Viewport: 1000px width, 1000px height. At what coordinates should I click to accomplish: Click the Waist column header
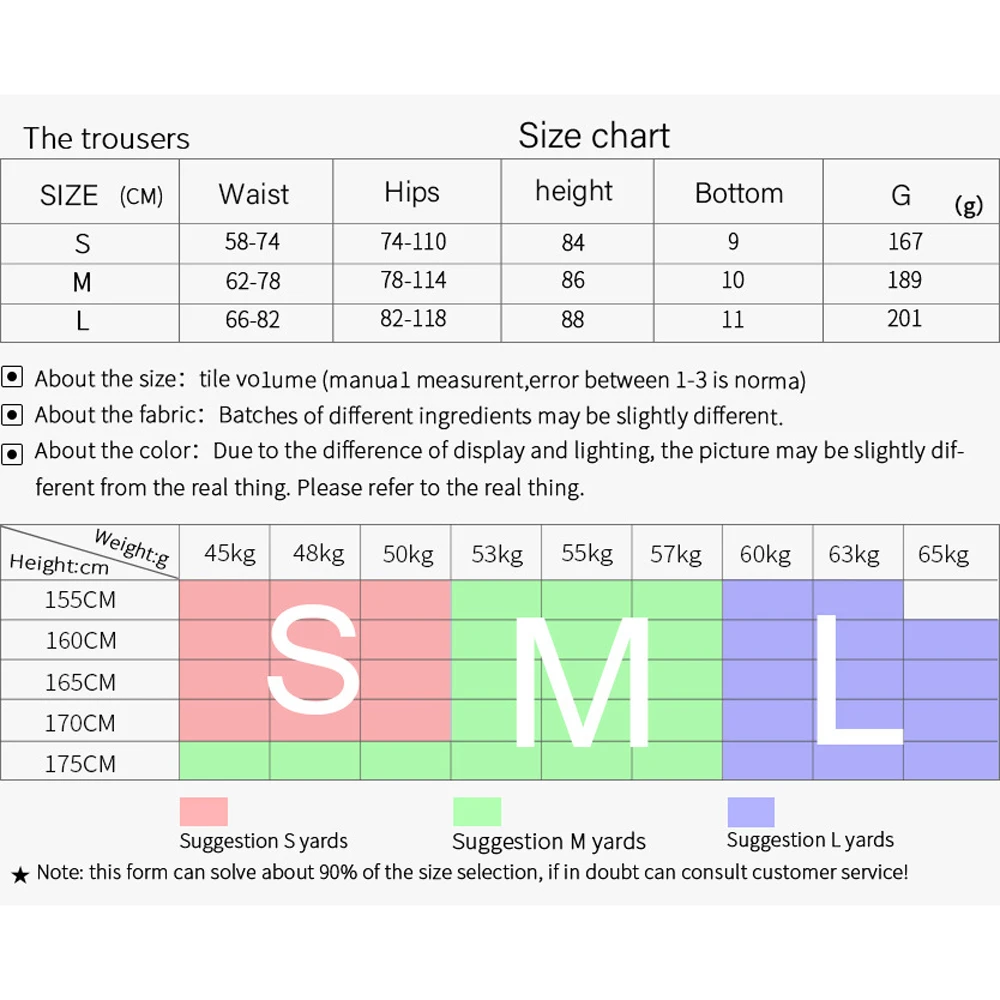pos(254,193)
